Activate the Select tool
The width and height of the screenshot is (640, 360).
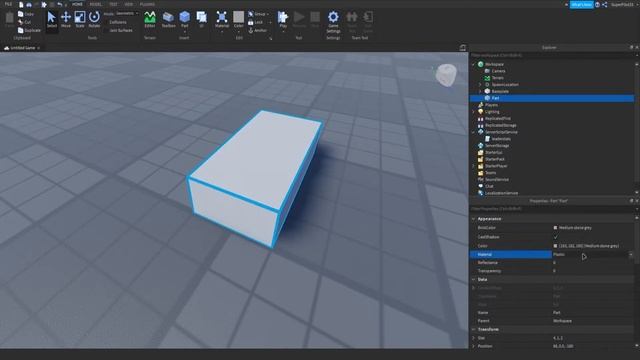click(x=51, y=20)
